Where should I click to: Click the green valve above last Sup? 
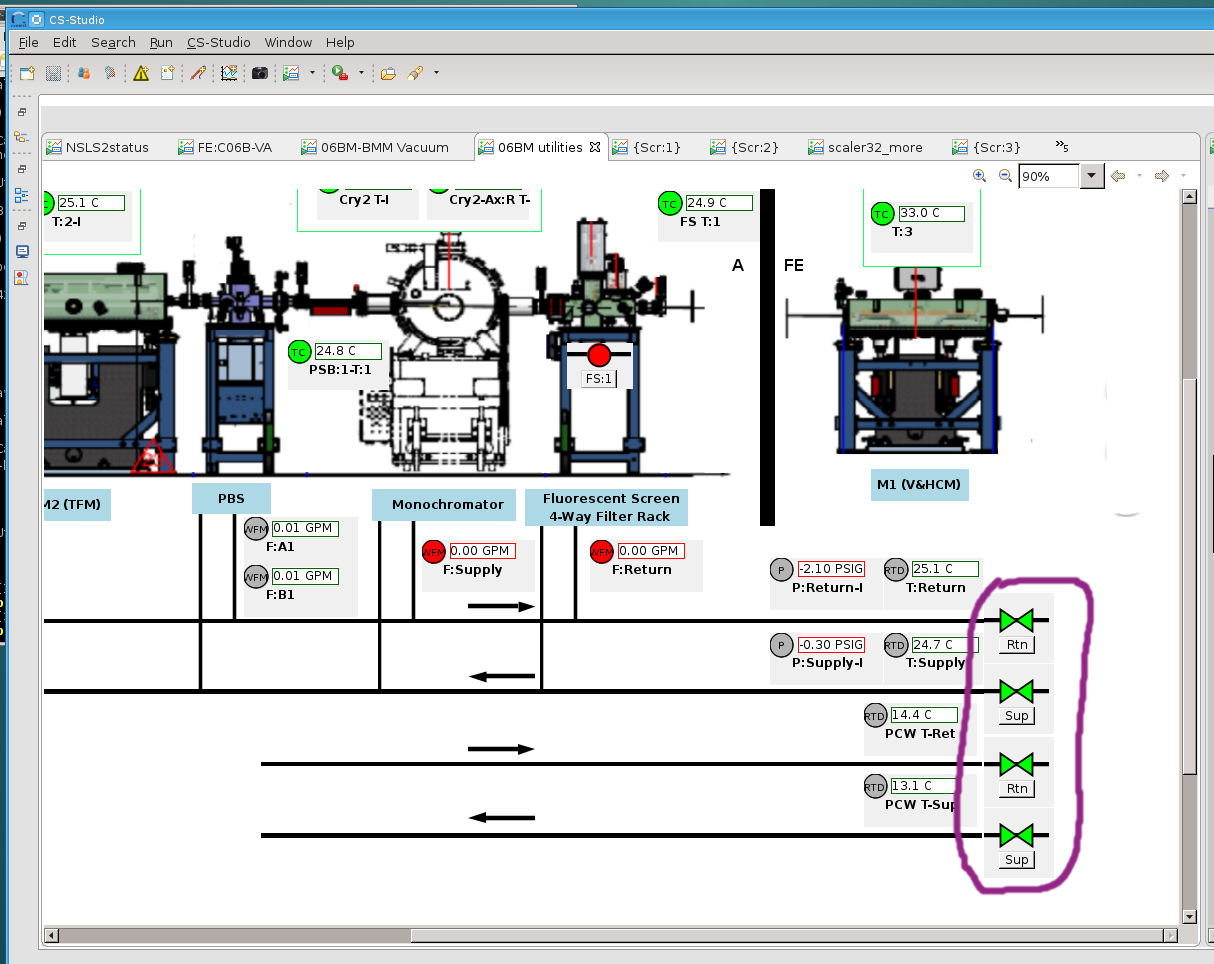1017,835
